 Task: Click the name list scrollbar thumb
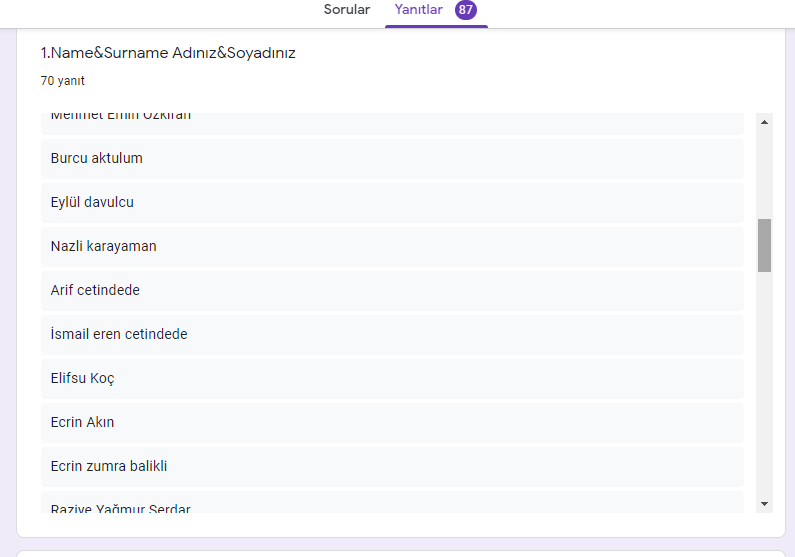pos(765,245)
